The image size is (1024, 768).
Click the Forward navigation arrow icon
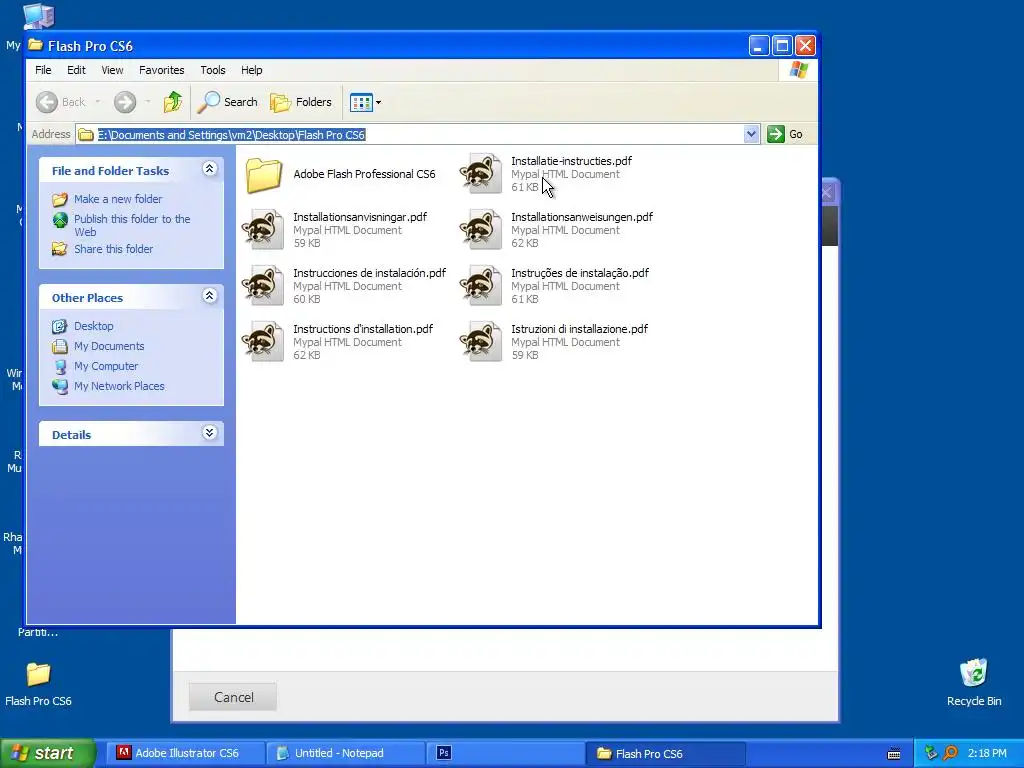click(x=125, y=102)
